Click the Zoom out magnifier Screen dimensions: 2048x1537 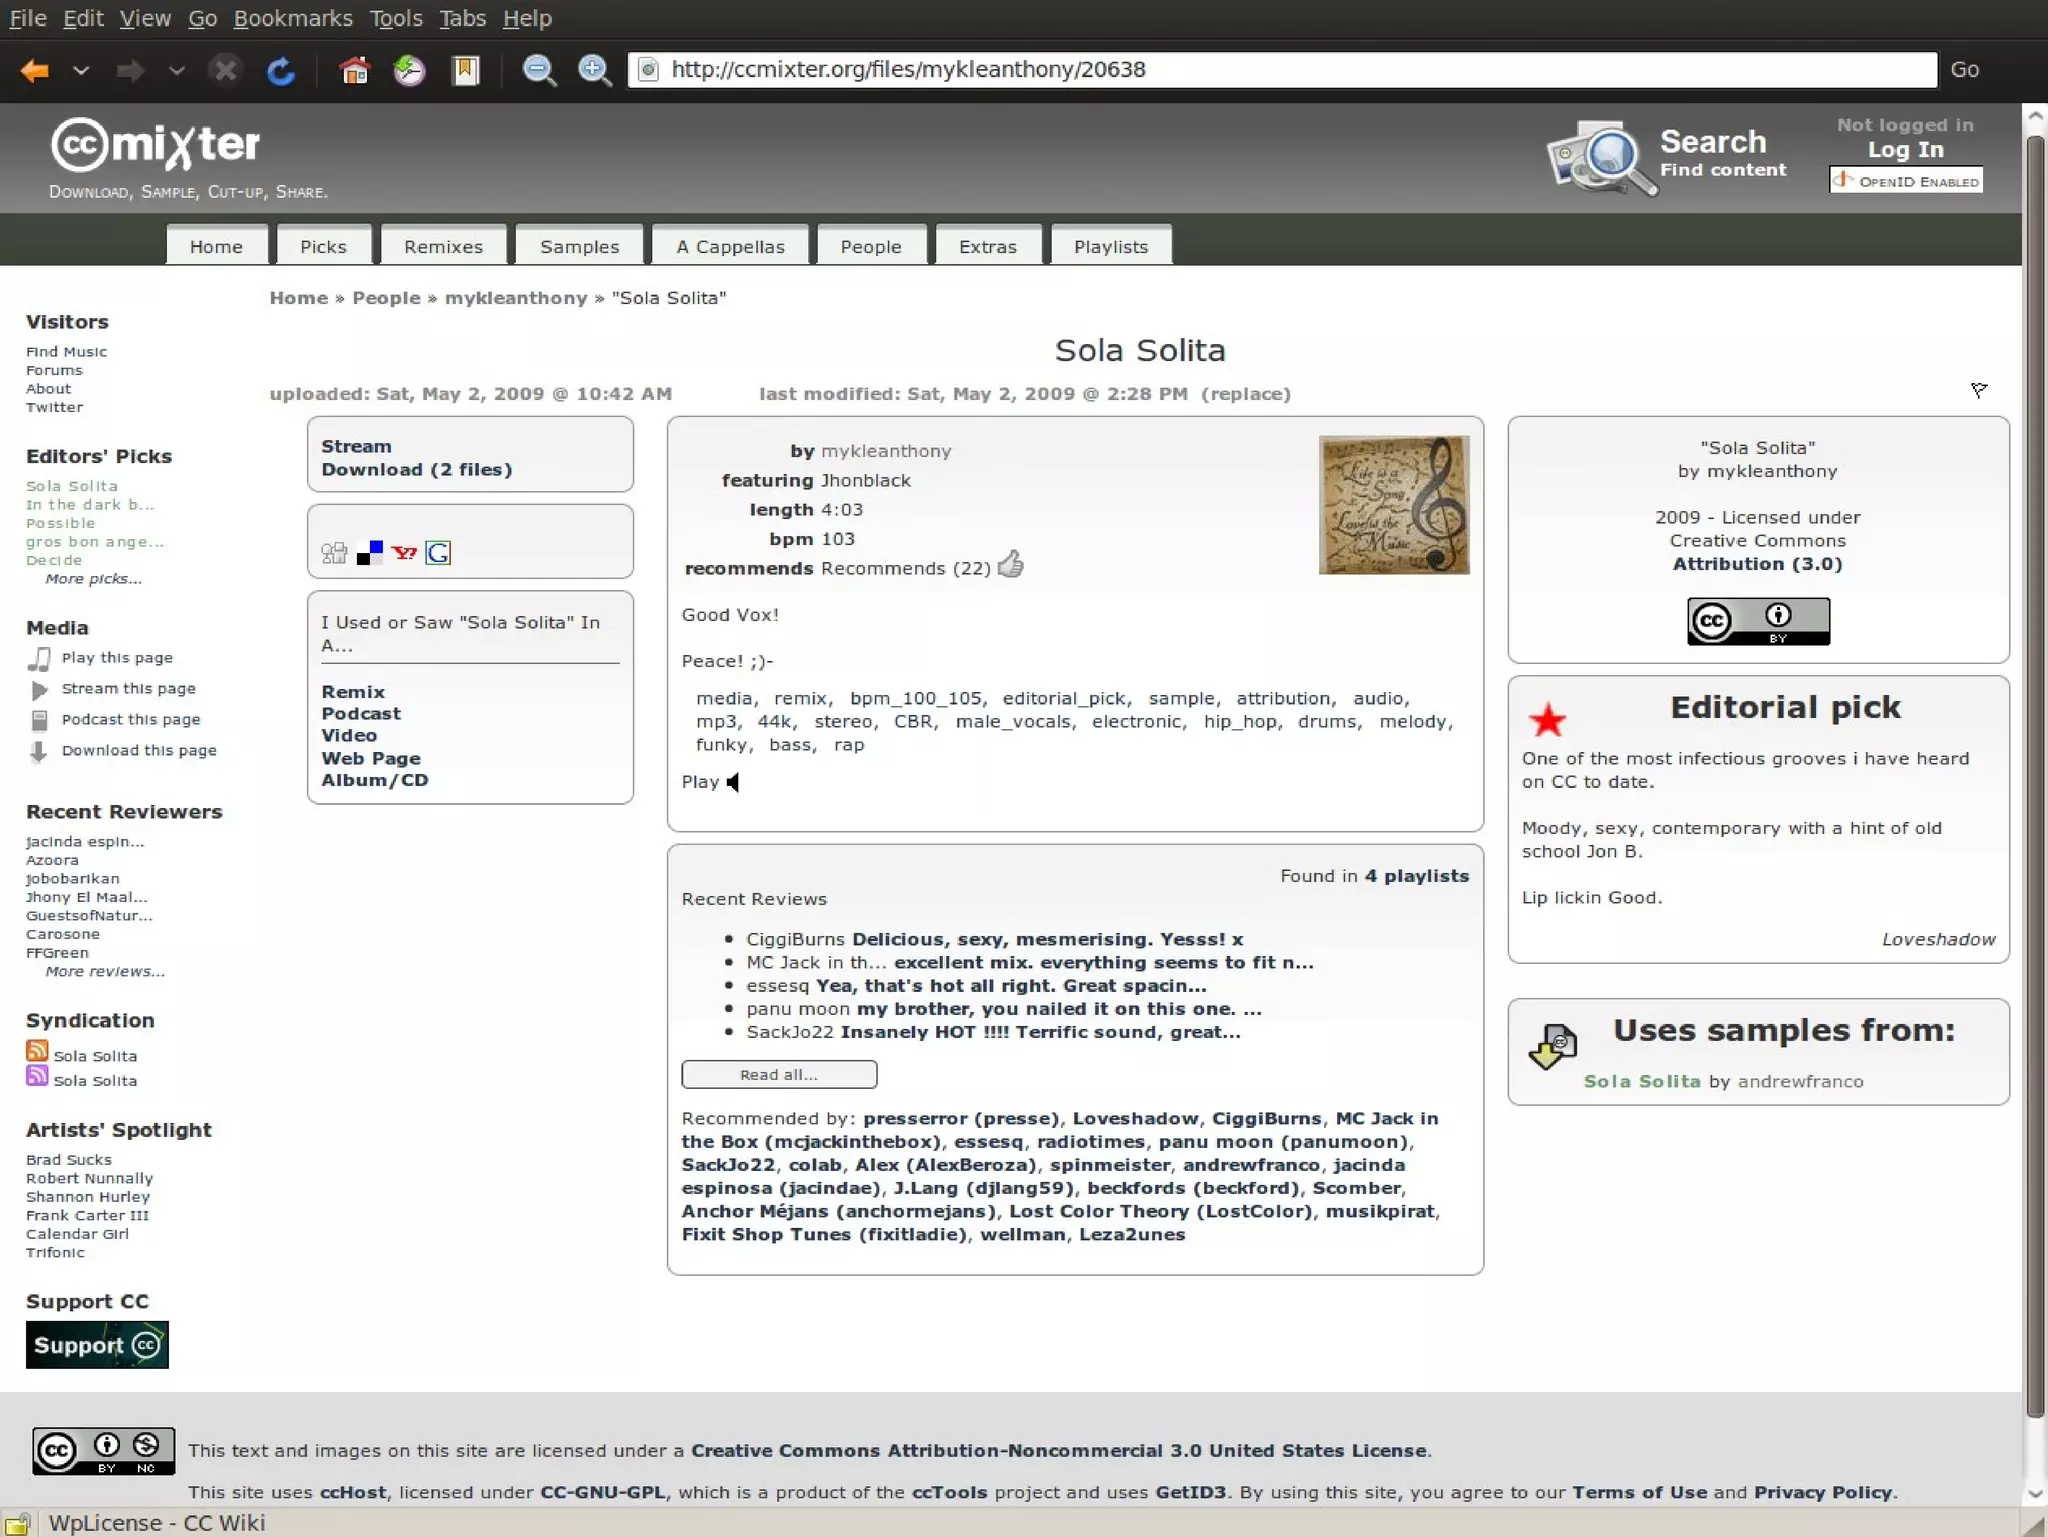click(x=539, y=70)
